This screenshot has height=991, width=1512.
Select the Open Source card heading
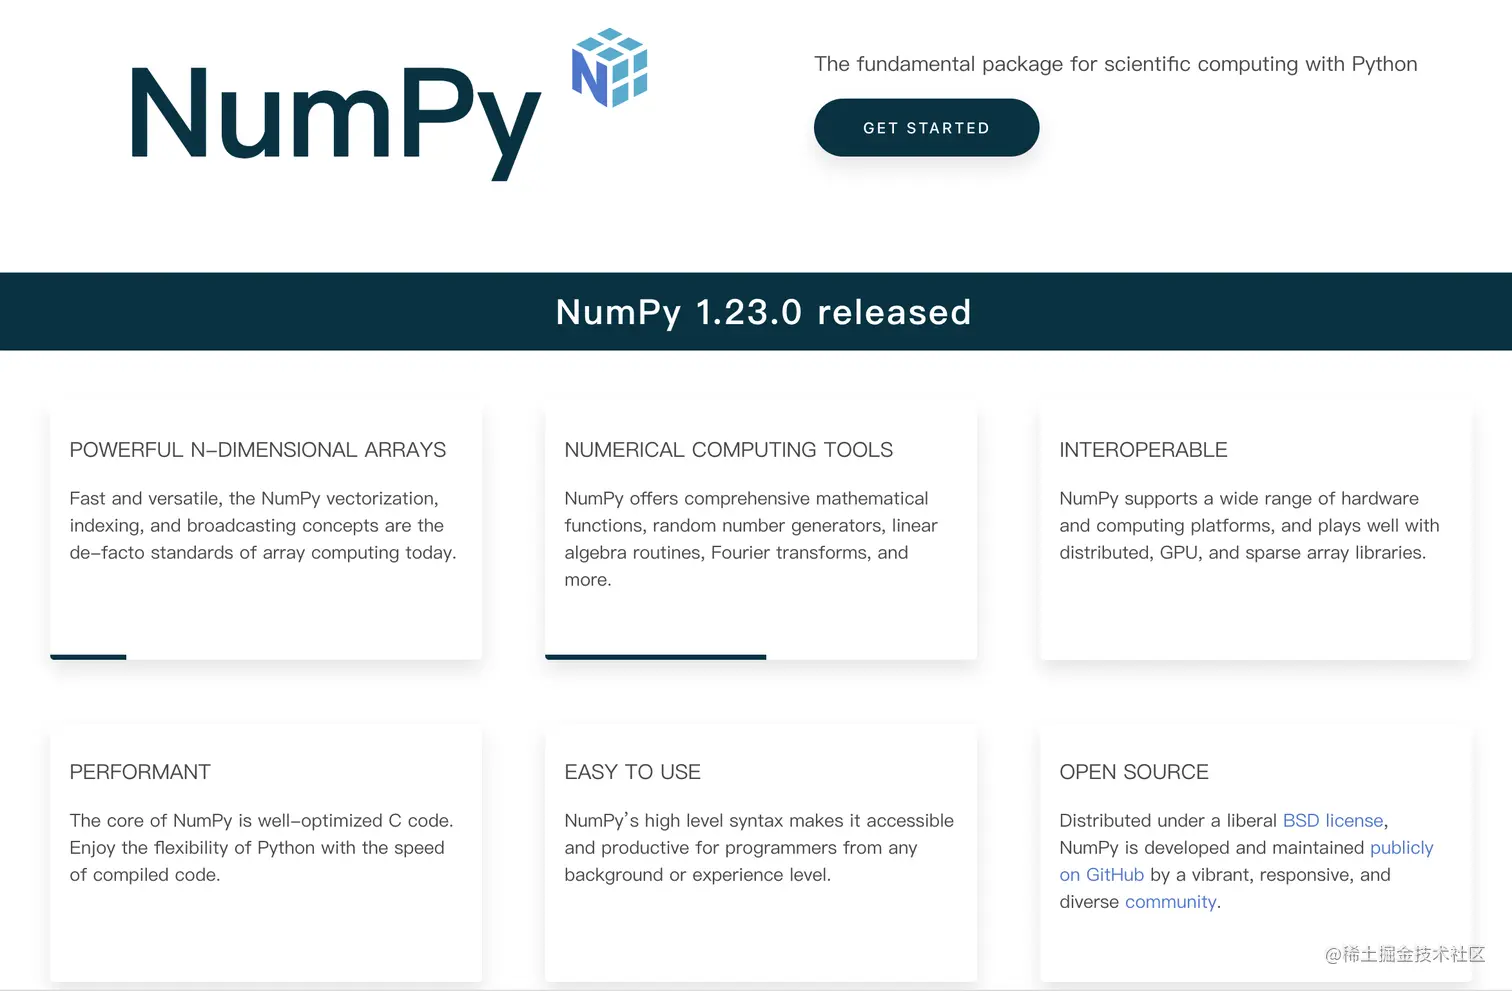1134,772
